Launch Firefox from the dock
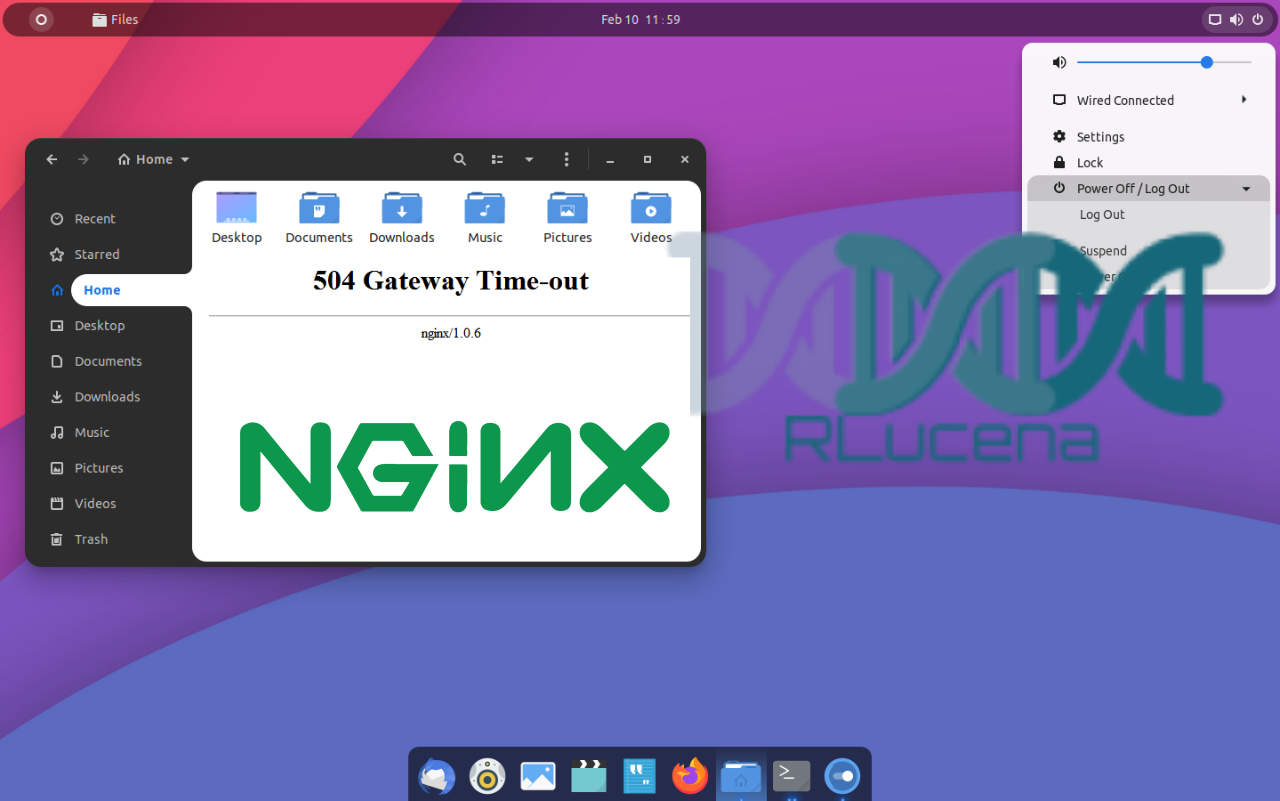This screenshot has height=801, width=1280. point(690,776)
